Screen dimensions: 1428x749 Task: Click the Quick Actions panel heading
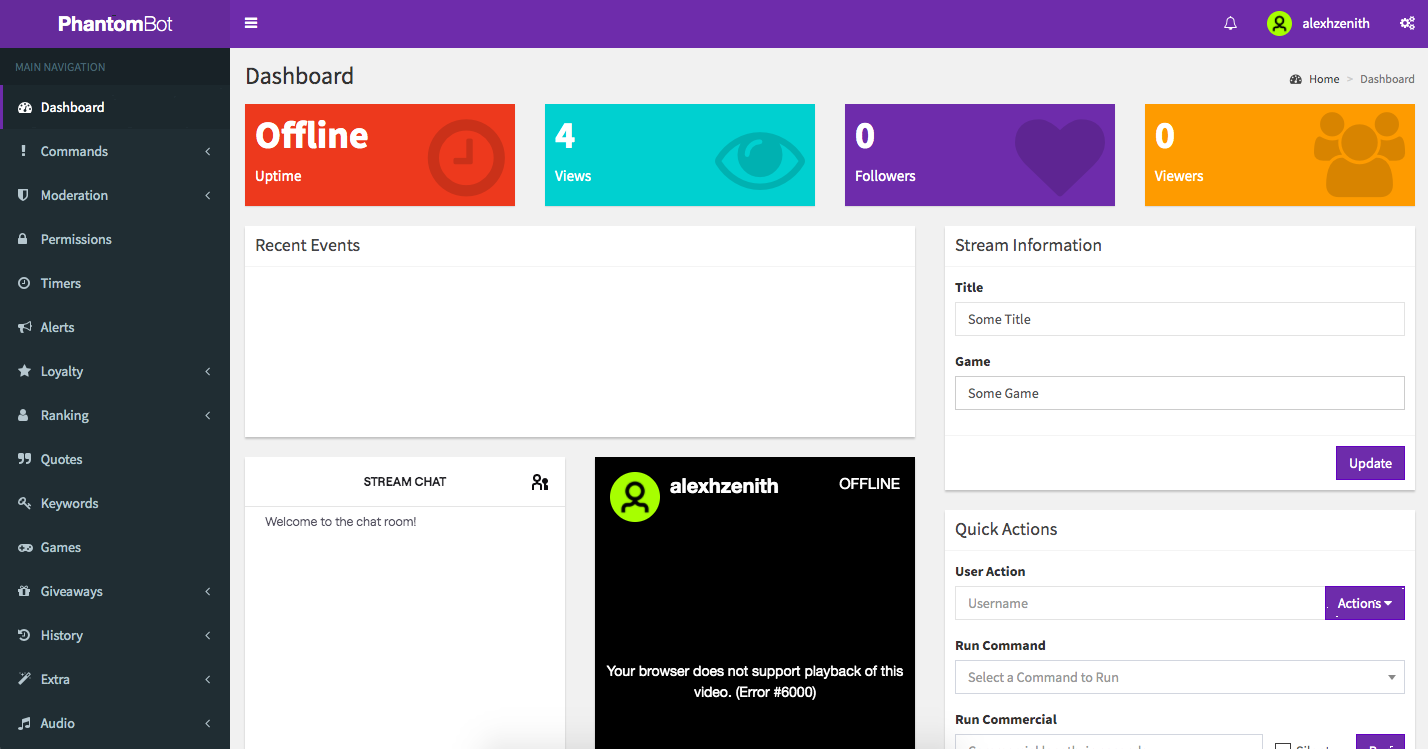tap(1006, 529)
